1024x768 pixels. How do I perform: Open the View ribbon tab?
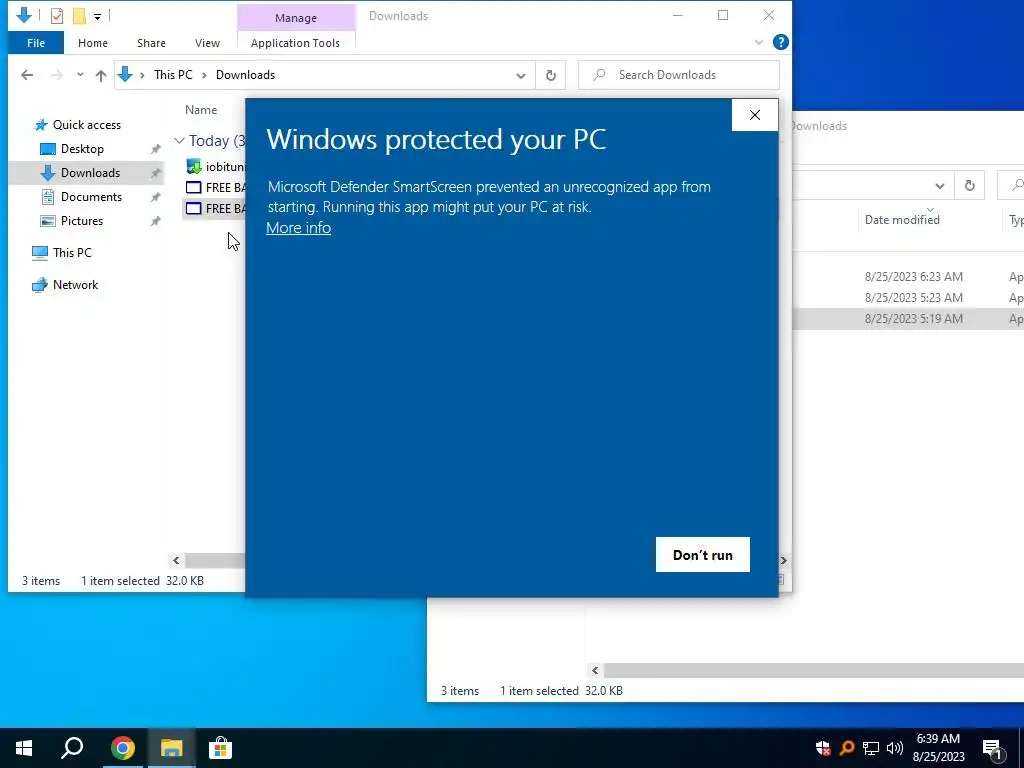pos(207,43)
